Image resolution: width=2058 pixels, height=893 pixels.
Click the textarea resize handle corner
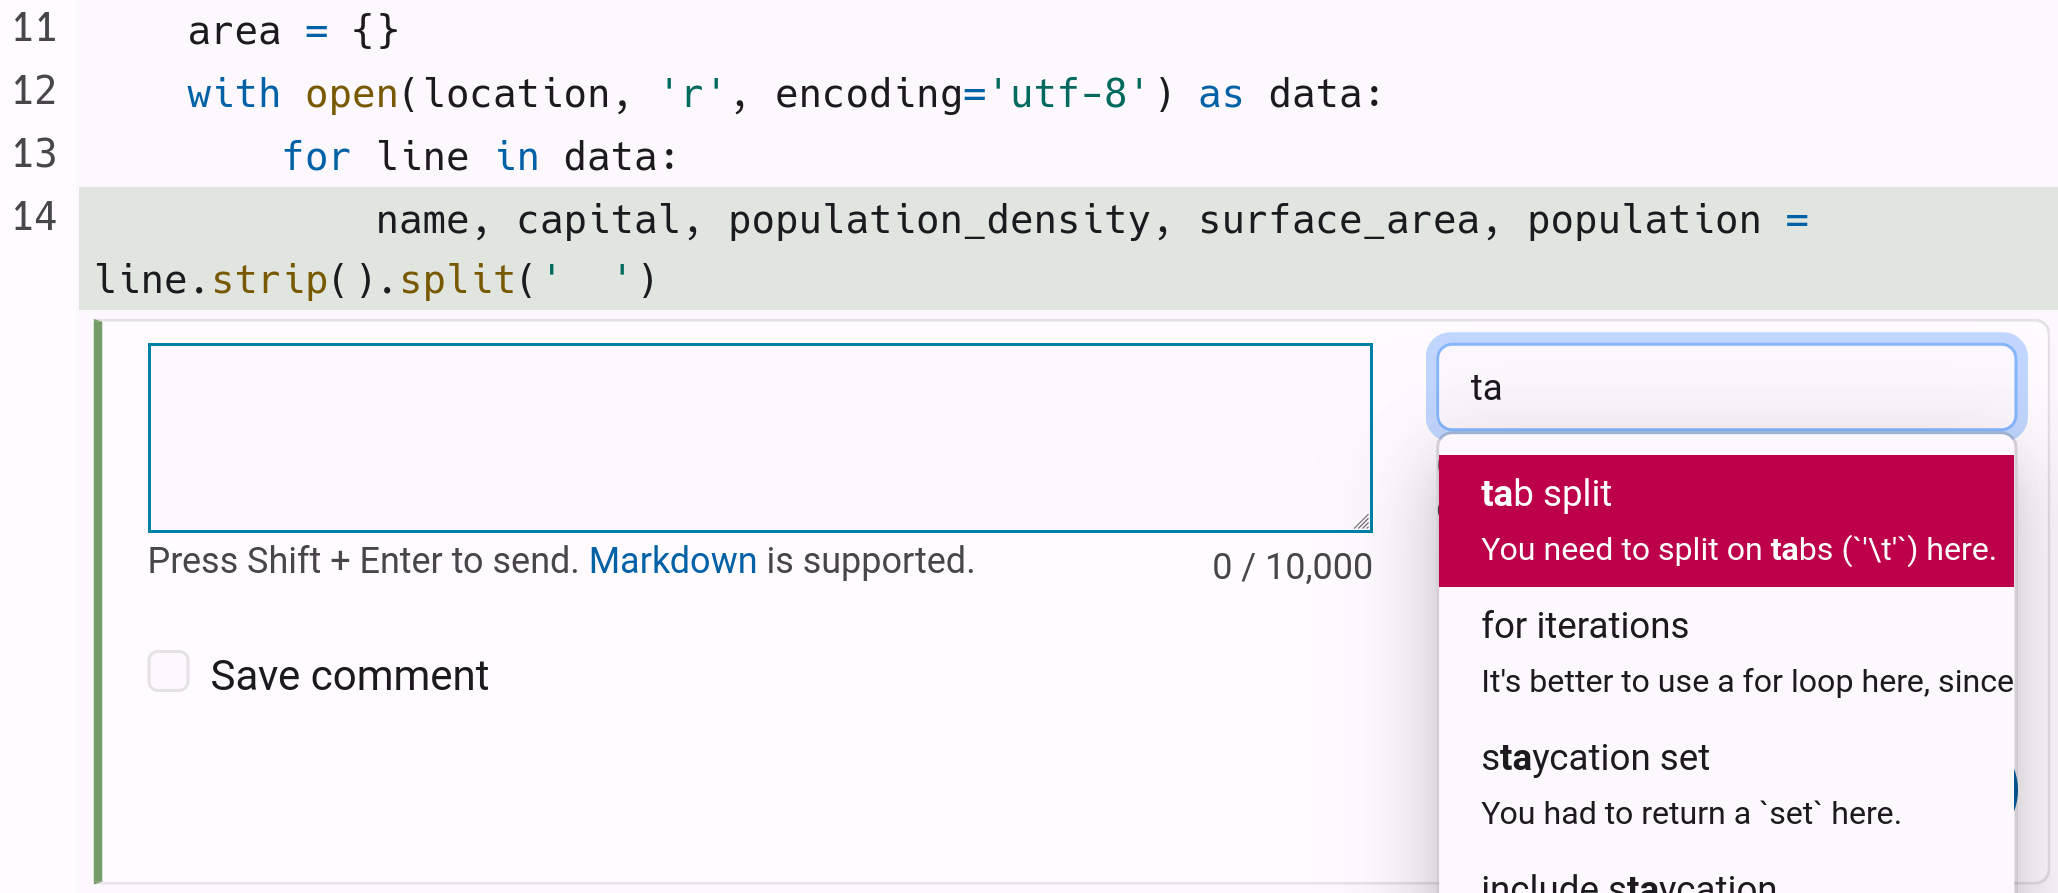coord(1361,522)
